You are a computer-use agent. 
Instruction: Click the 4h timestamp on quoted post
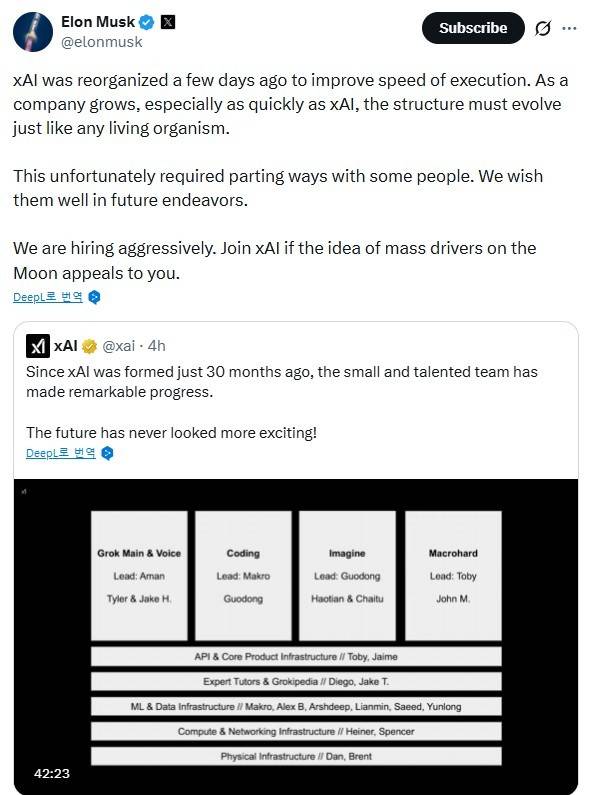pos(157,346)
